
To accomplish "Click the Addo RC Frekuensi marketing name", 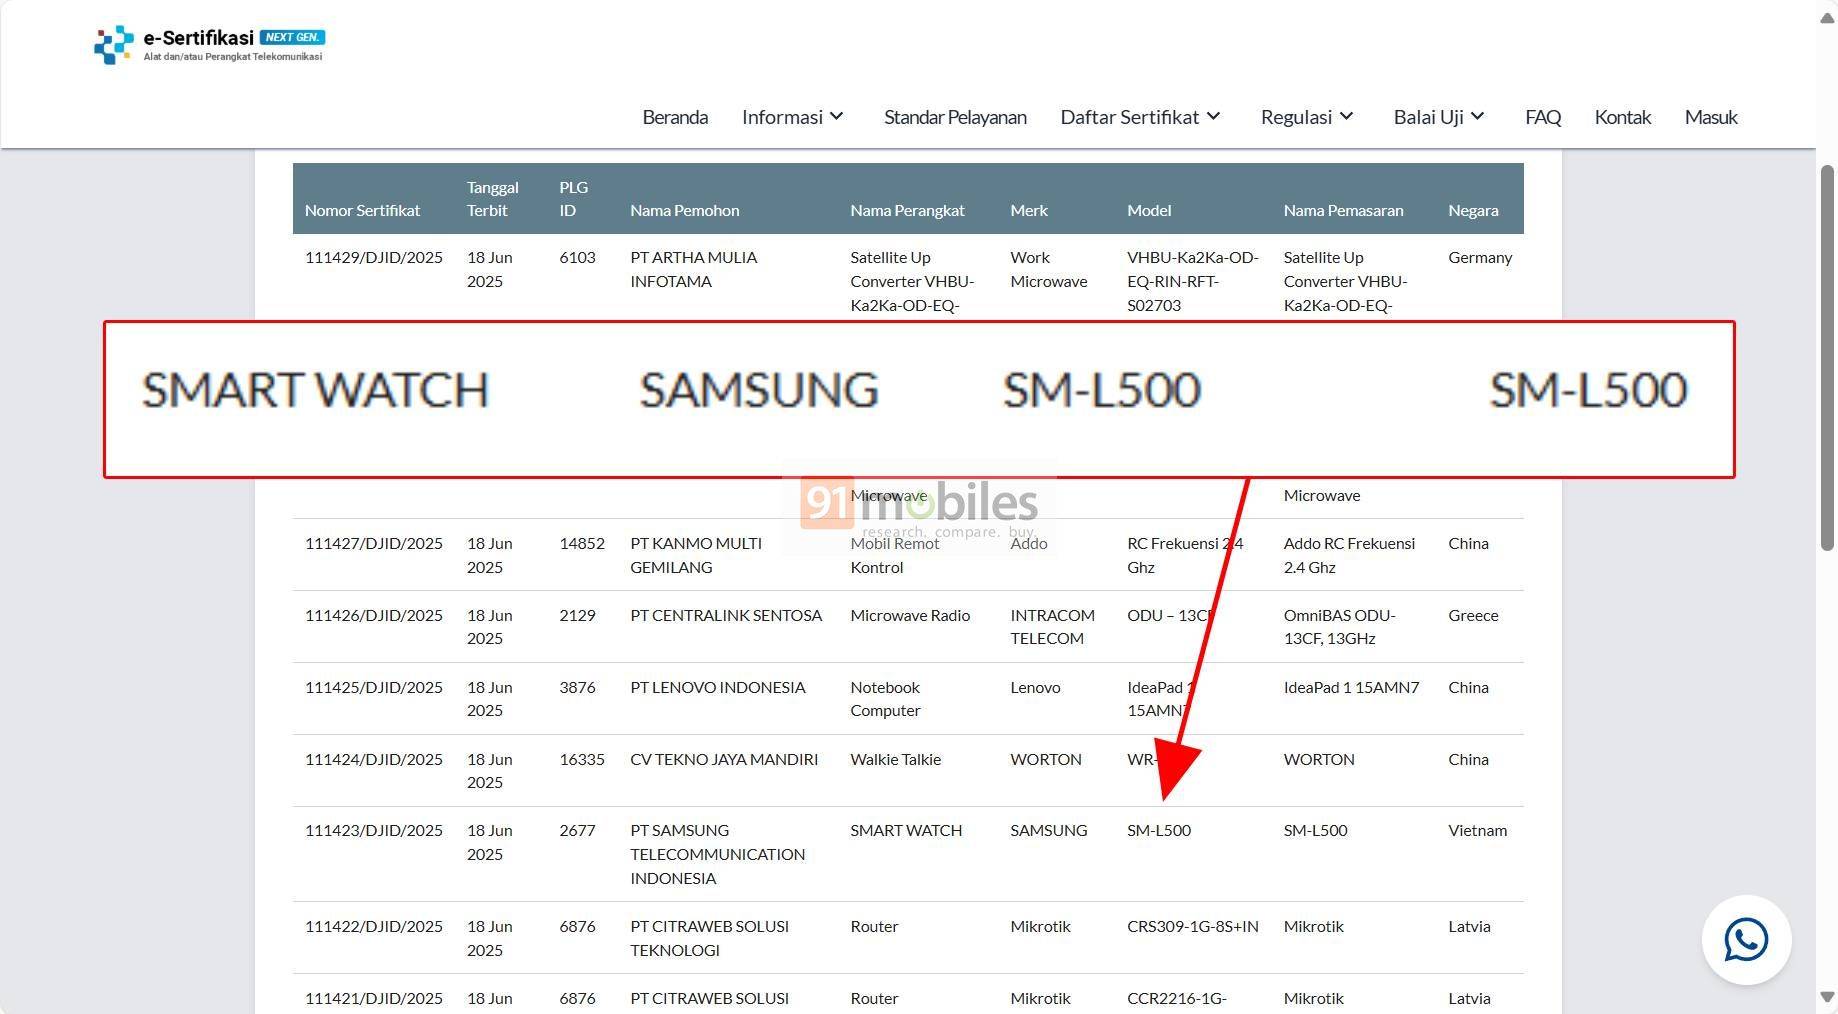I will (x=1349, y=555).
